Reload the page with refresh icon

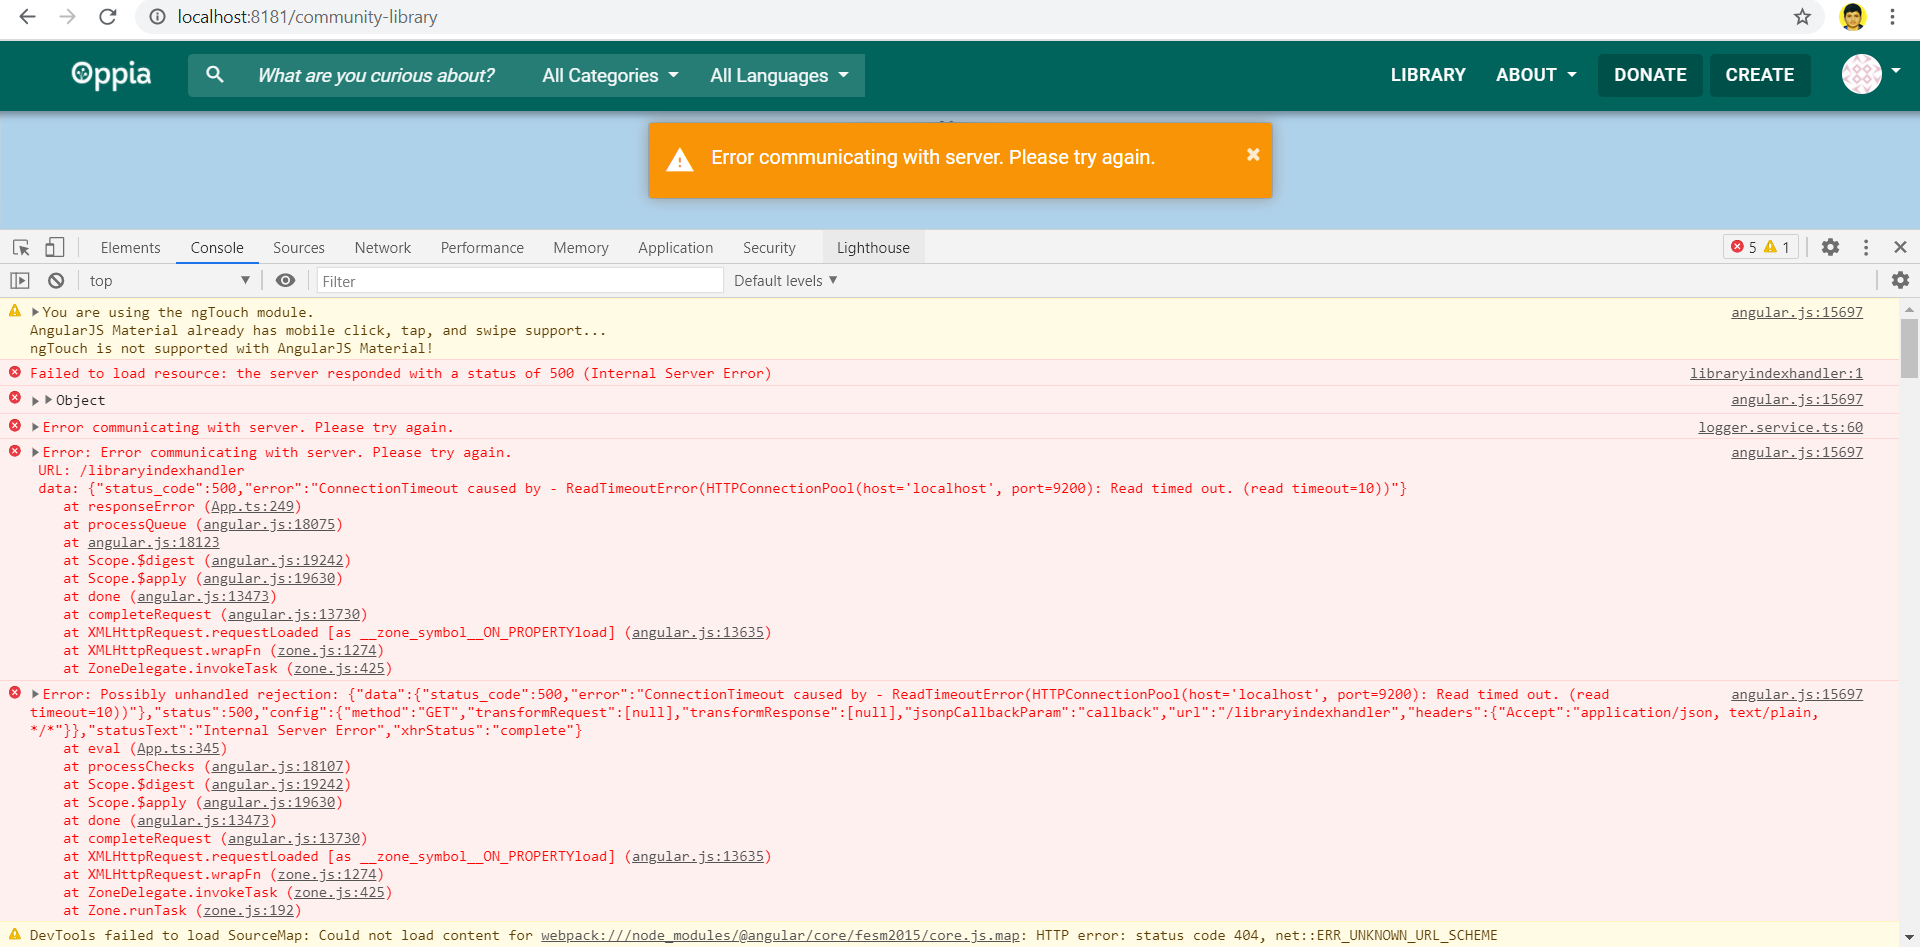pyautogui.click(x=108, y=17)
